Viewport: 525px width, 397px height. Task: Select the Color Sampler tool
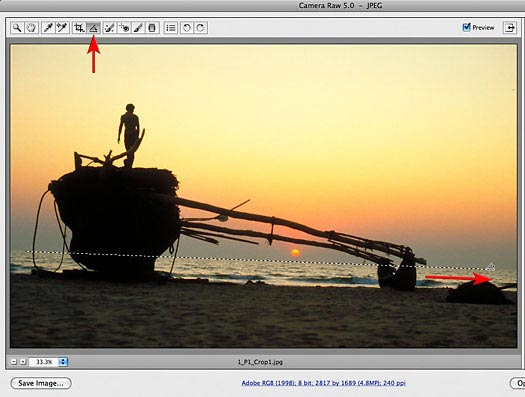click(63, 28)
